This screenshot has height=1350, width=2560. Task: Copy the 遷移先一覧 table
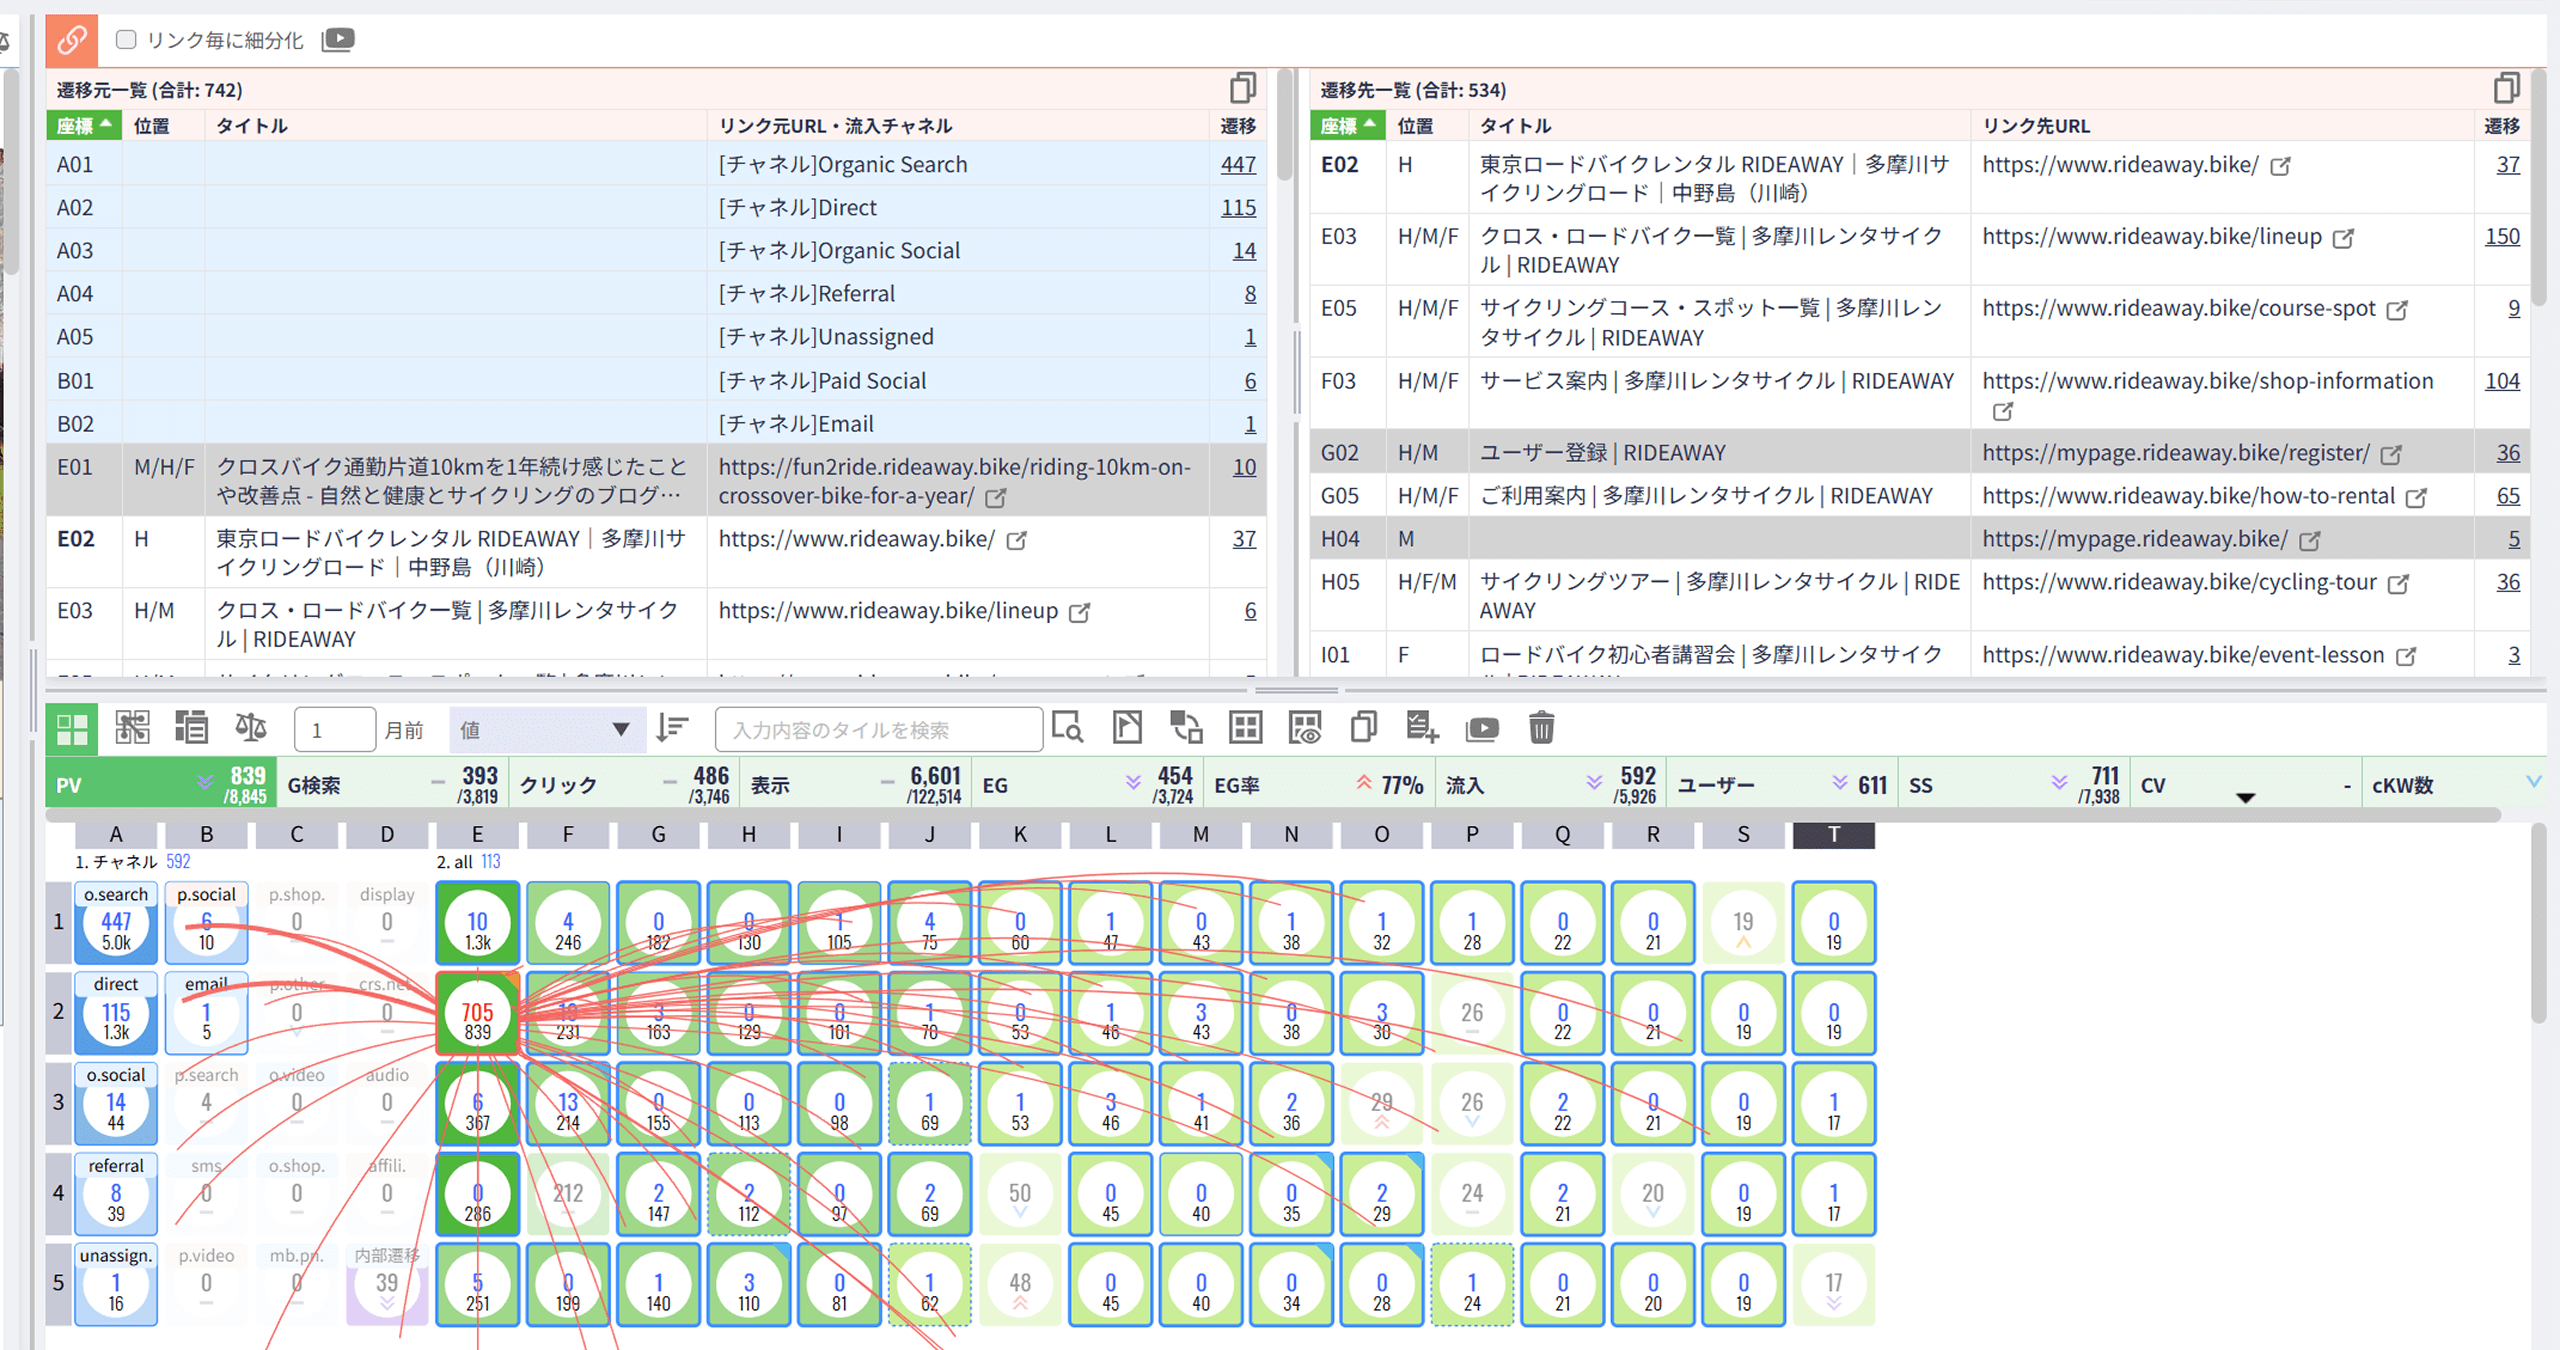pyautogui.click(x=2506, y=89)
